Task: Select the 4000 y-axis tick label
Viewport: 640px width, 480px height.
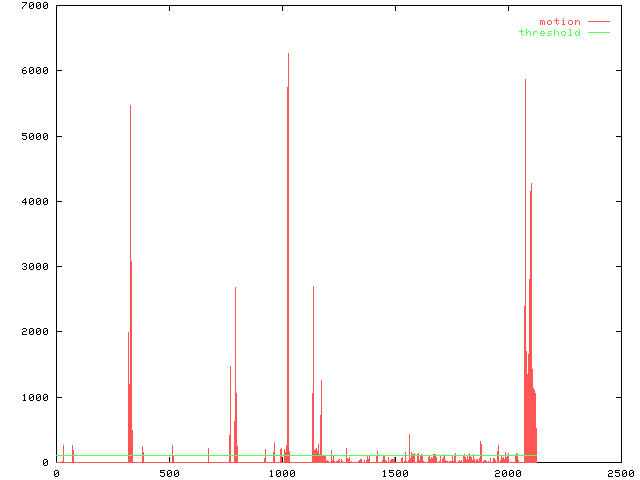Action: (34, 201)
